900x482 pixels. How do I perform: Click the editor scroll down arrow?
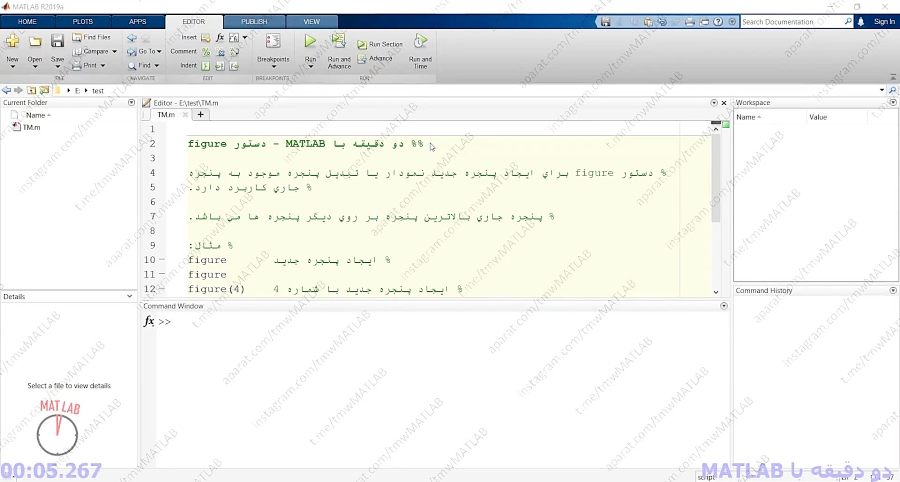(716, 292)
